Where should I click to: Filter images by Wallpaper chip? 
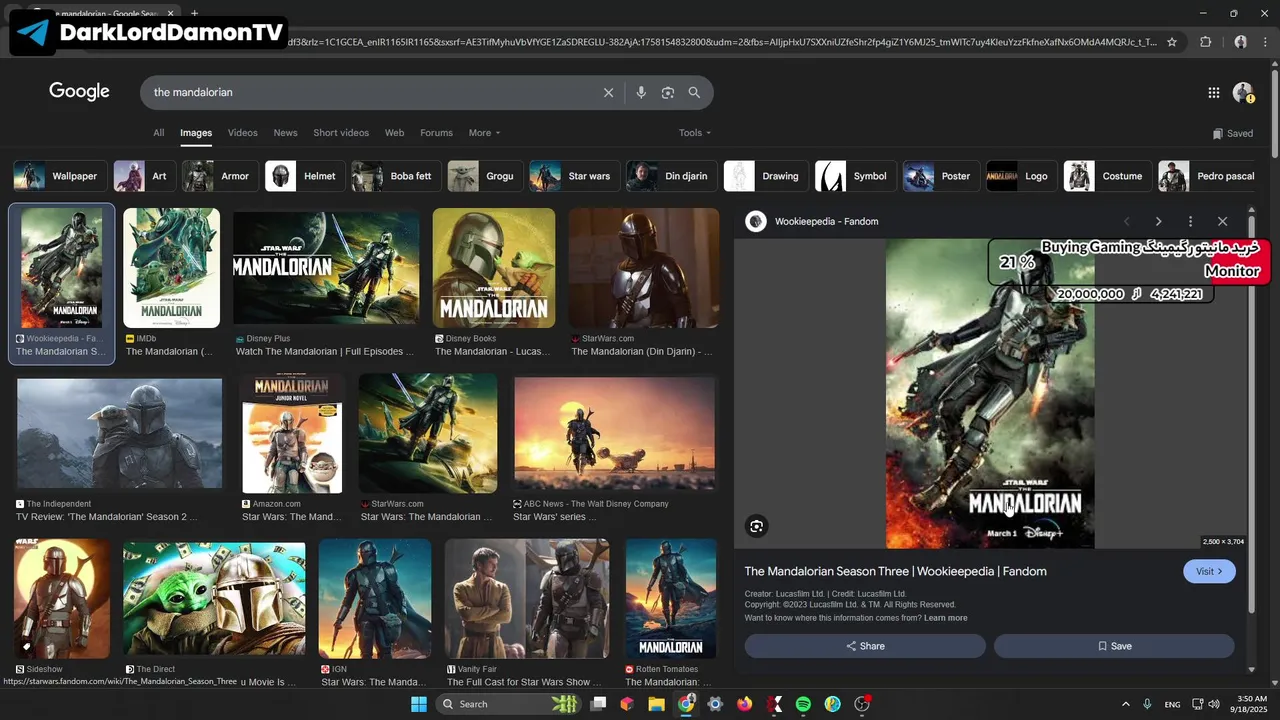pyautogui.click(x=58, y=176)
